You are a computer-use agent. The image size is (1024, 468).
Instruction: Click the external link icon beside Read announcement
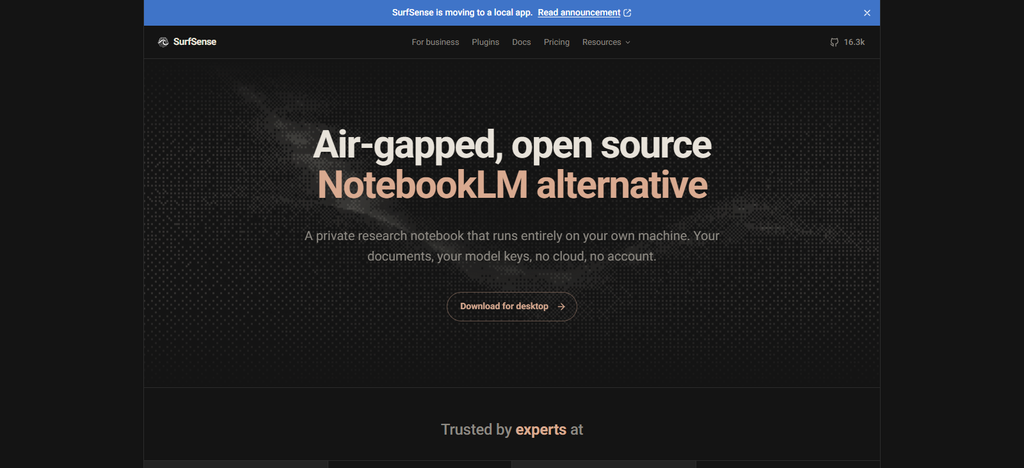[627, 12]
